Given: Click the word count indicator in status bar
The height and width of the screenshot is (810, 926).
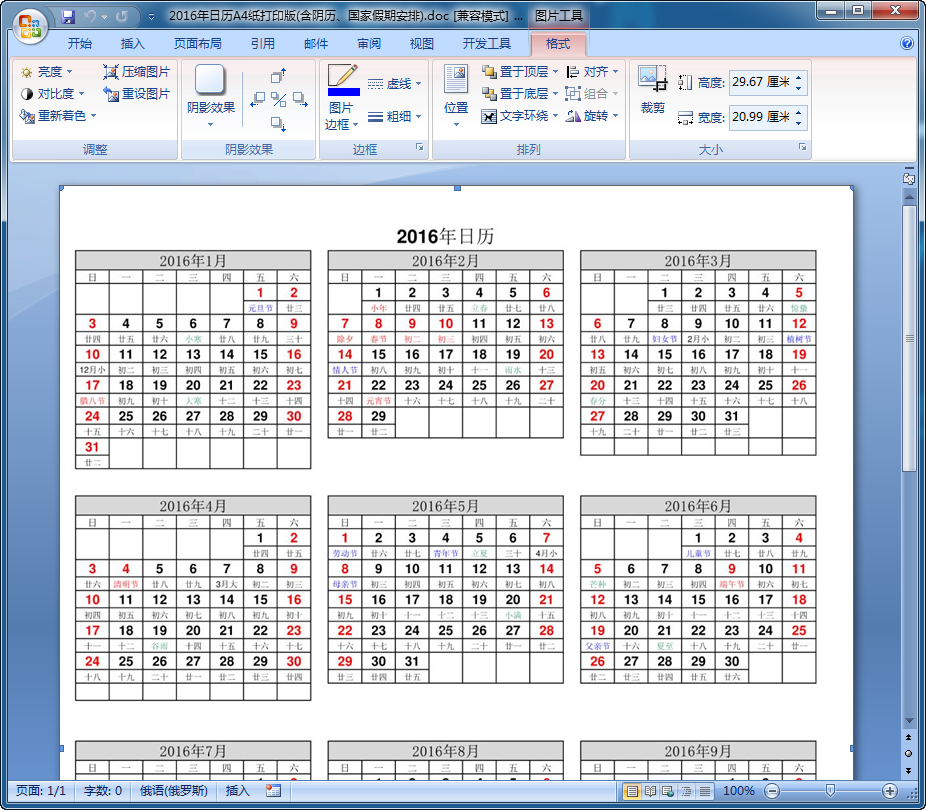Looking at the screenshot, I should tap(94, 790).
